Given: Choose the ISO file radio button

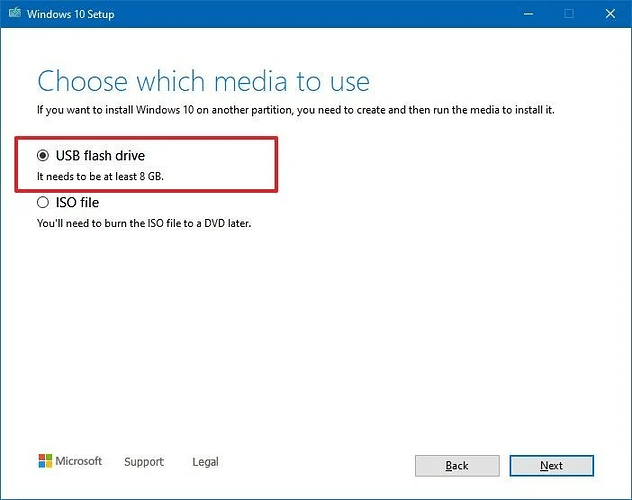Looking at the screenshot, I should (x=43, y=202).
